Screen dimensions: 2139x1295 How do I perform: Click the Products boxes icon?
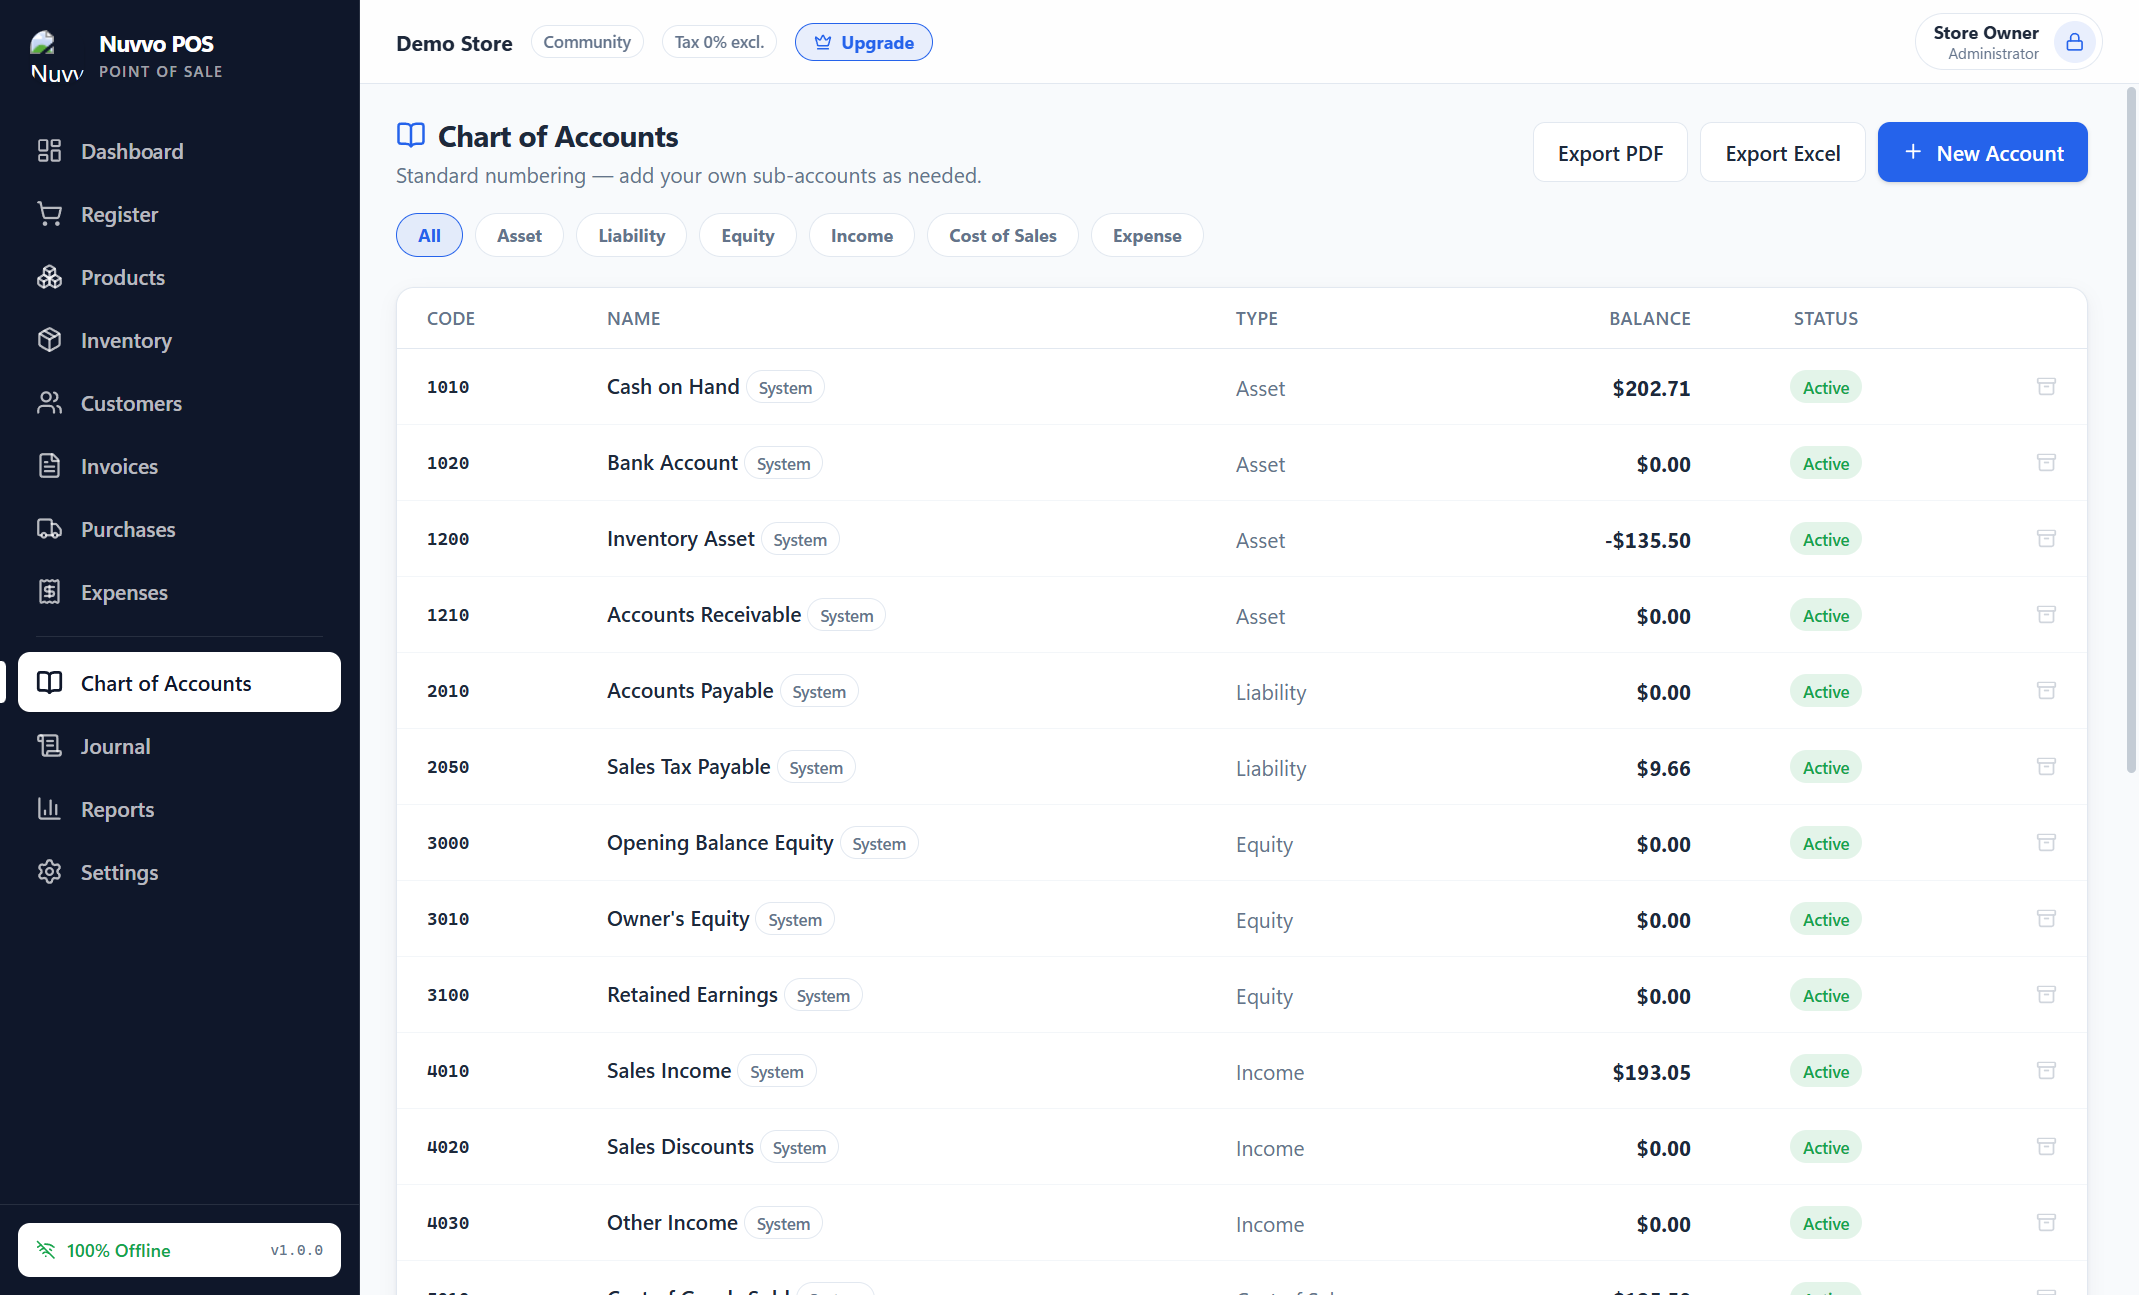pos(49,277)
